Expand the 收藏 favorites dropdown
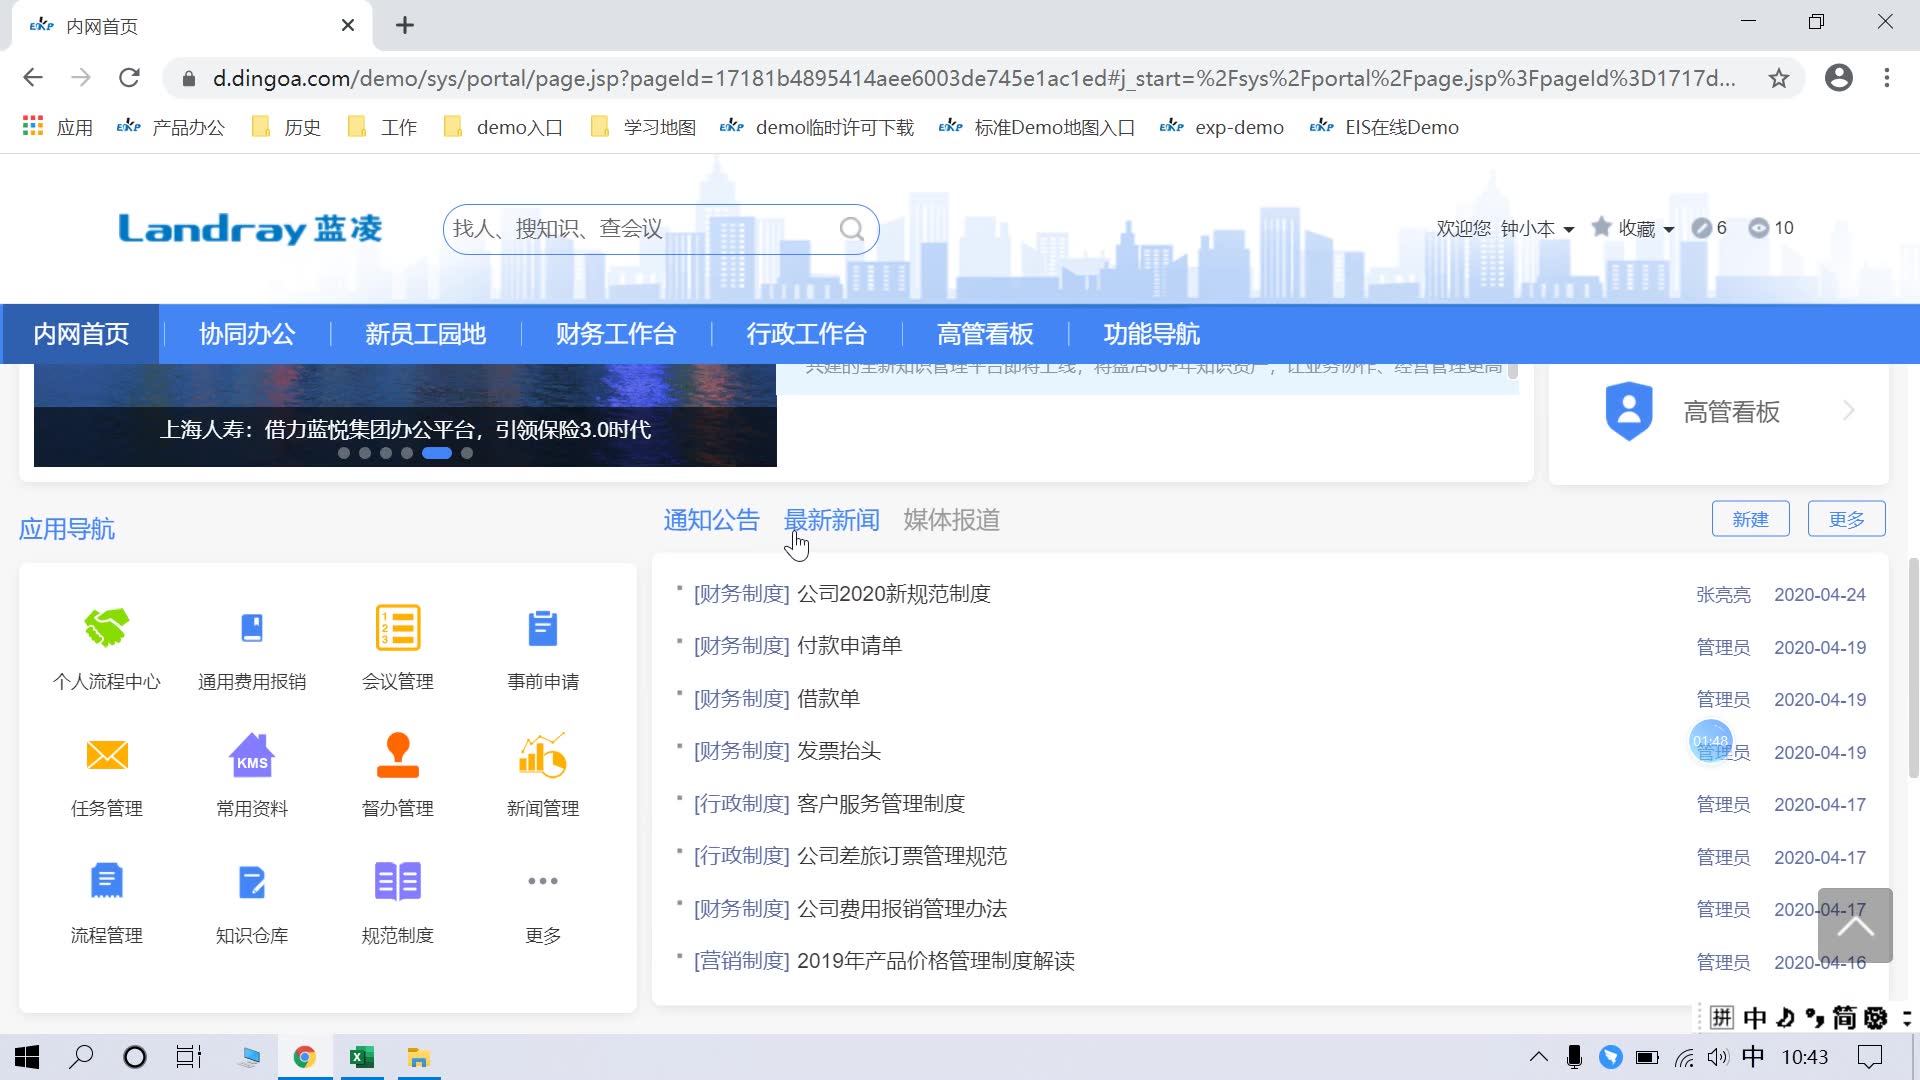This screenshot has width=1920, height=1080. [1633, 228]
